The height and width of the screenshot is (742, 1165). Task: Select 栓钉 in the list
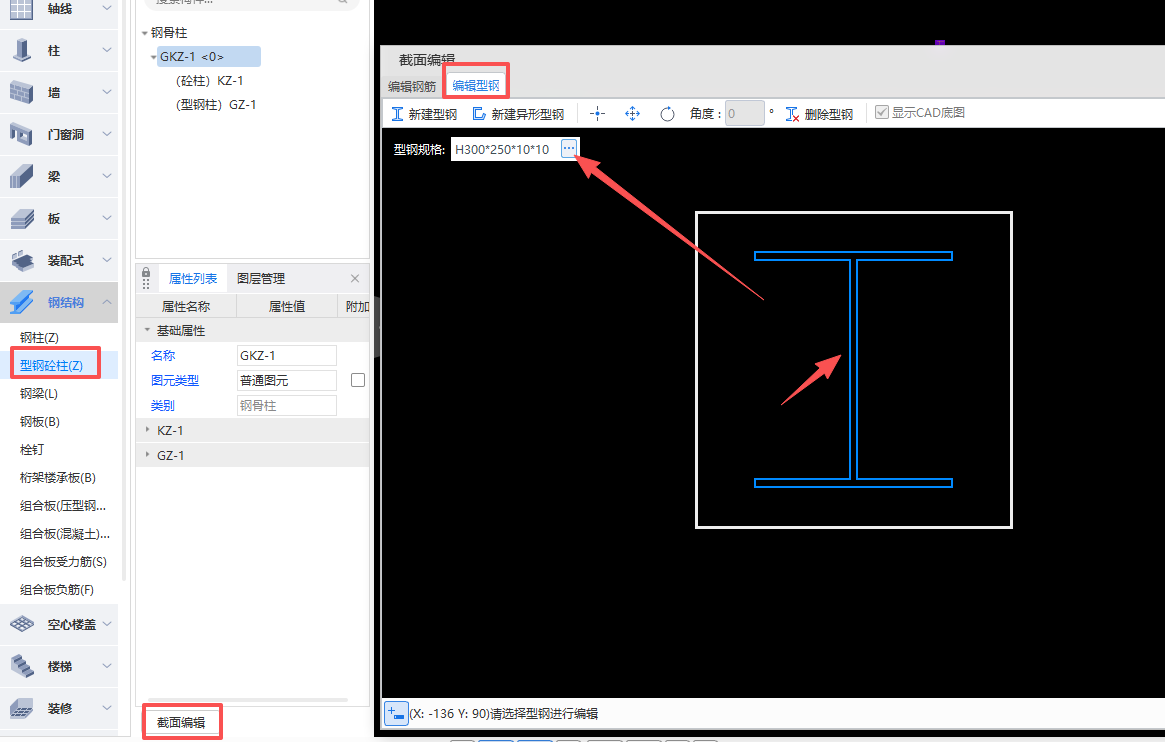[32, 449]
